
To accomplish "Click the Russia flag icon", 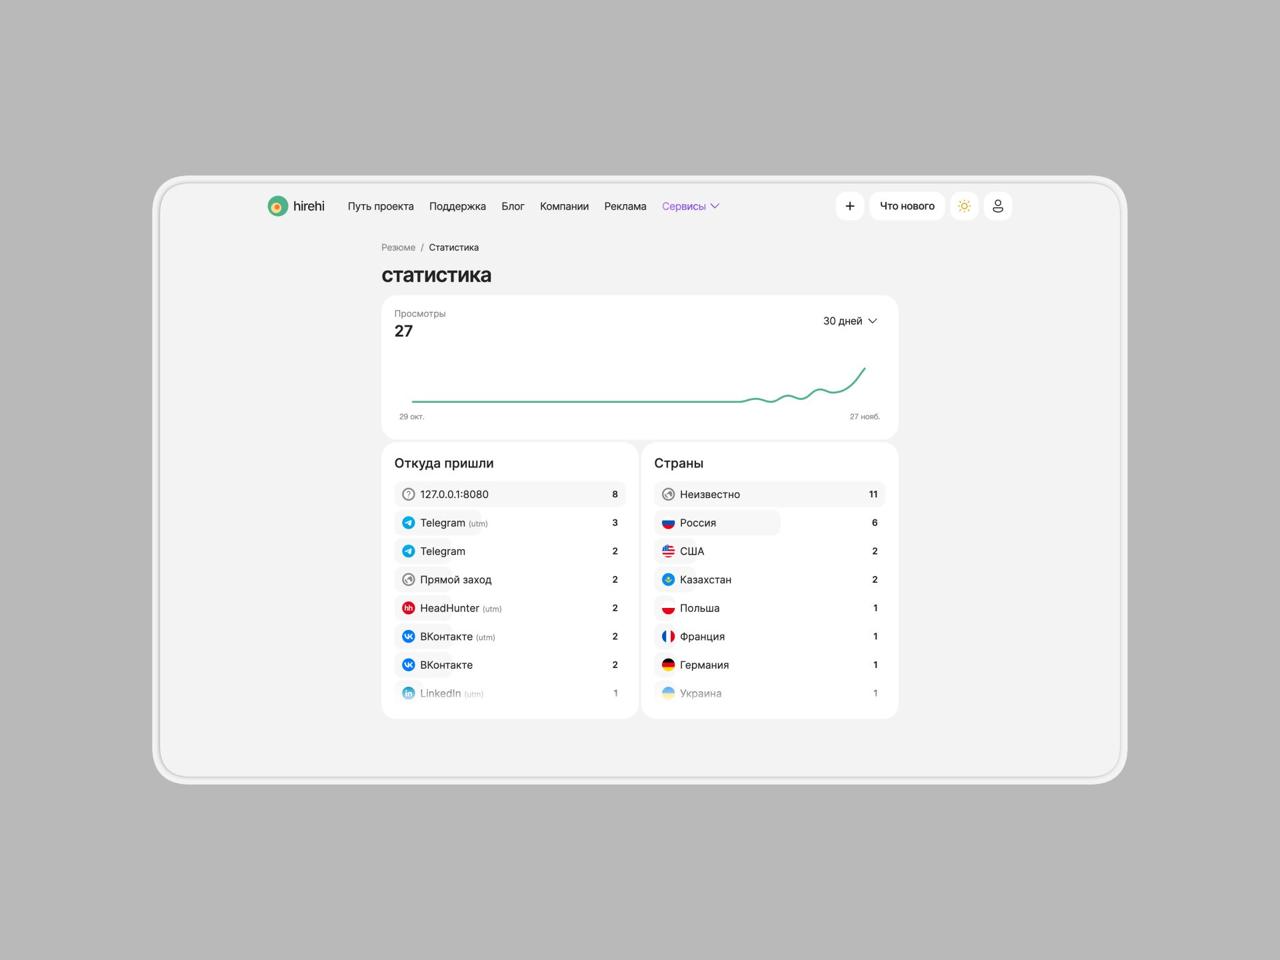I will click(x=668, y=523).
